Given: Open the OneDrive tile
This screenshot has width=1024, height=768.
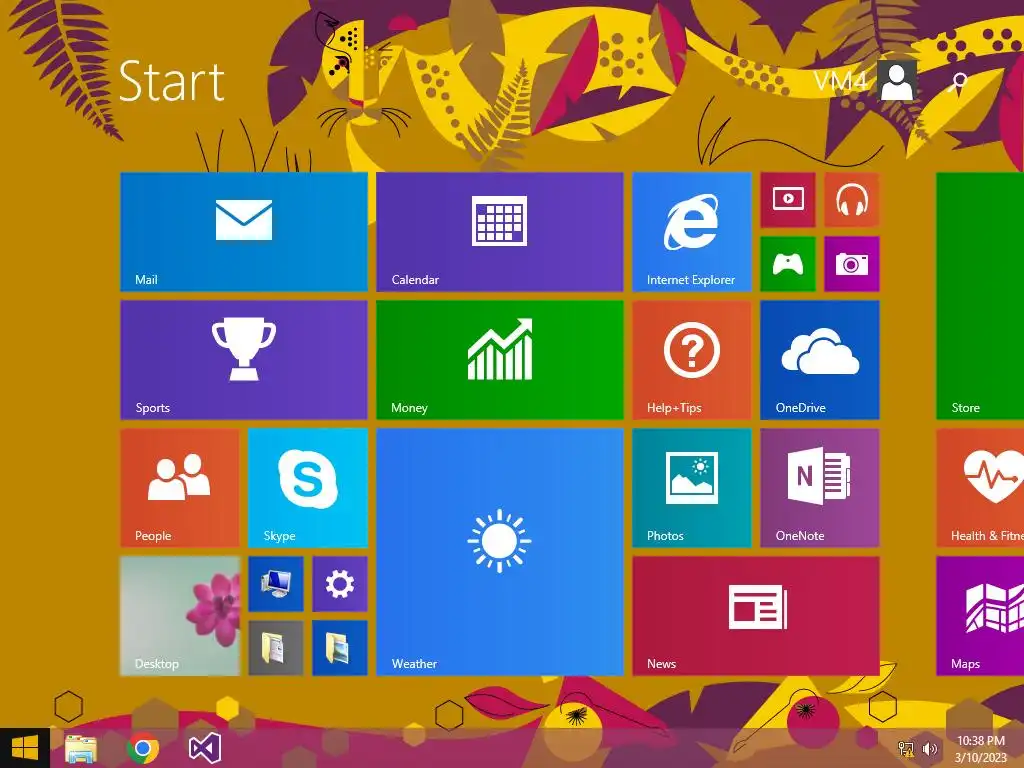Looking at the screenshot, I should [x=820, y=360].
